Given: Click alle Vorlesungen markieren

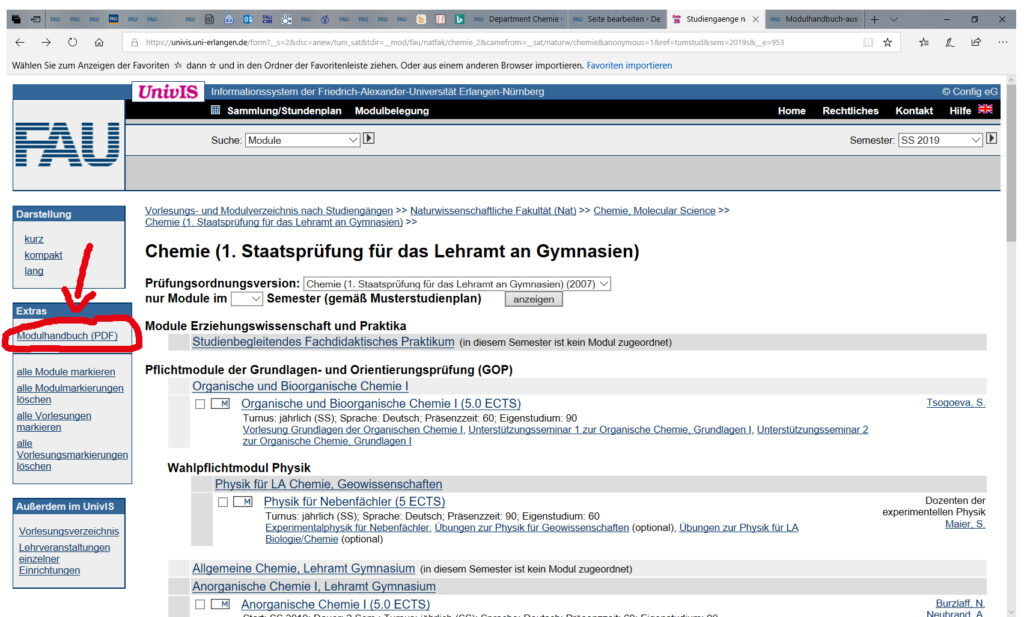Looking at the screenshot, I should click(54, 421).
